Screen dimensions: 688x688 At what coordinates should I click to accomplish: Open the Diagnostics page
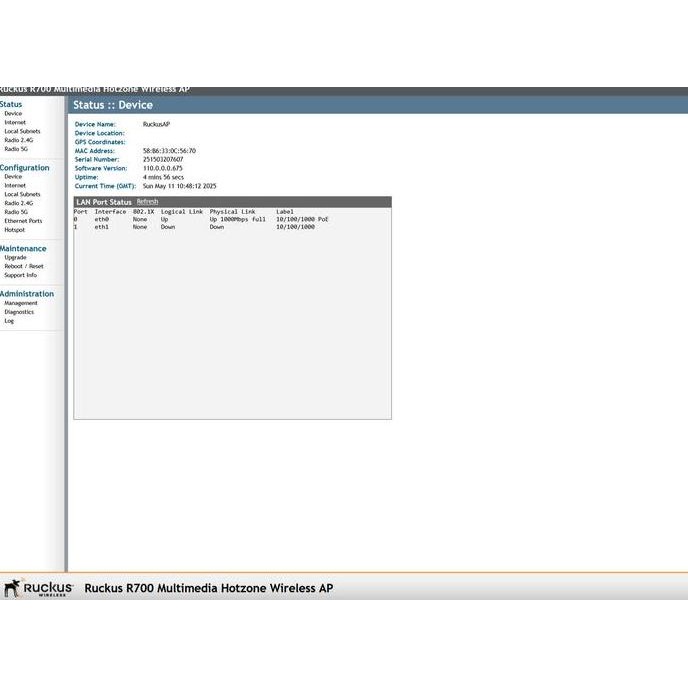19,312
